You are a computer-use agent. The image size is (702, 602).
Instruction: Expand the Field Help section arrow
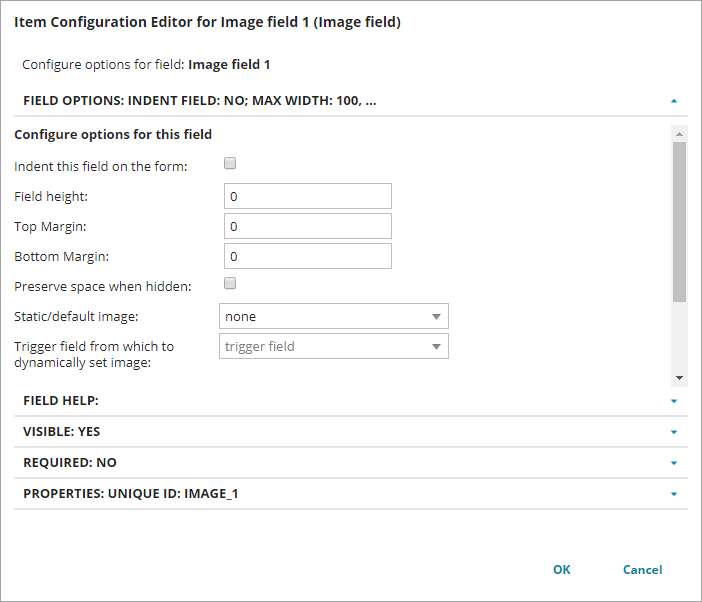tap(674, 401)
